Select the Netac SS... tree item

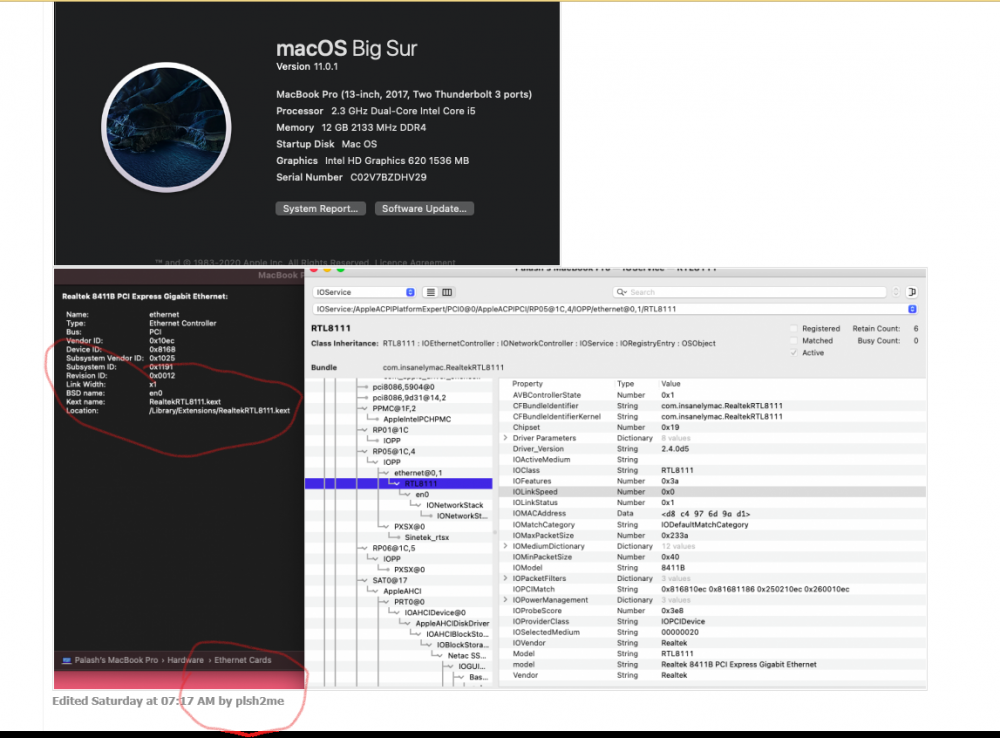point(466,656)
